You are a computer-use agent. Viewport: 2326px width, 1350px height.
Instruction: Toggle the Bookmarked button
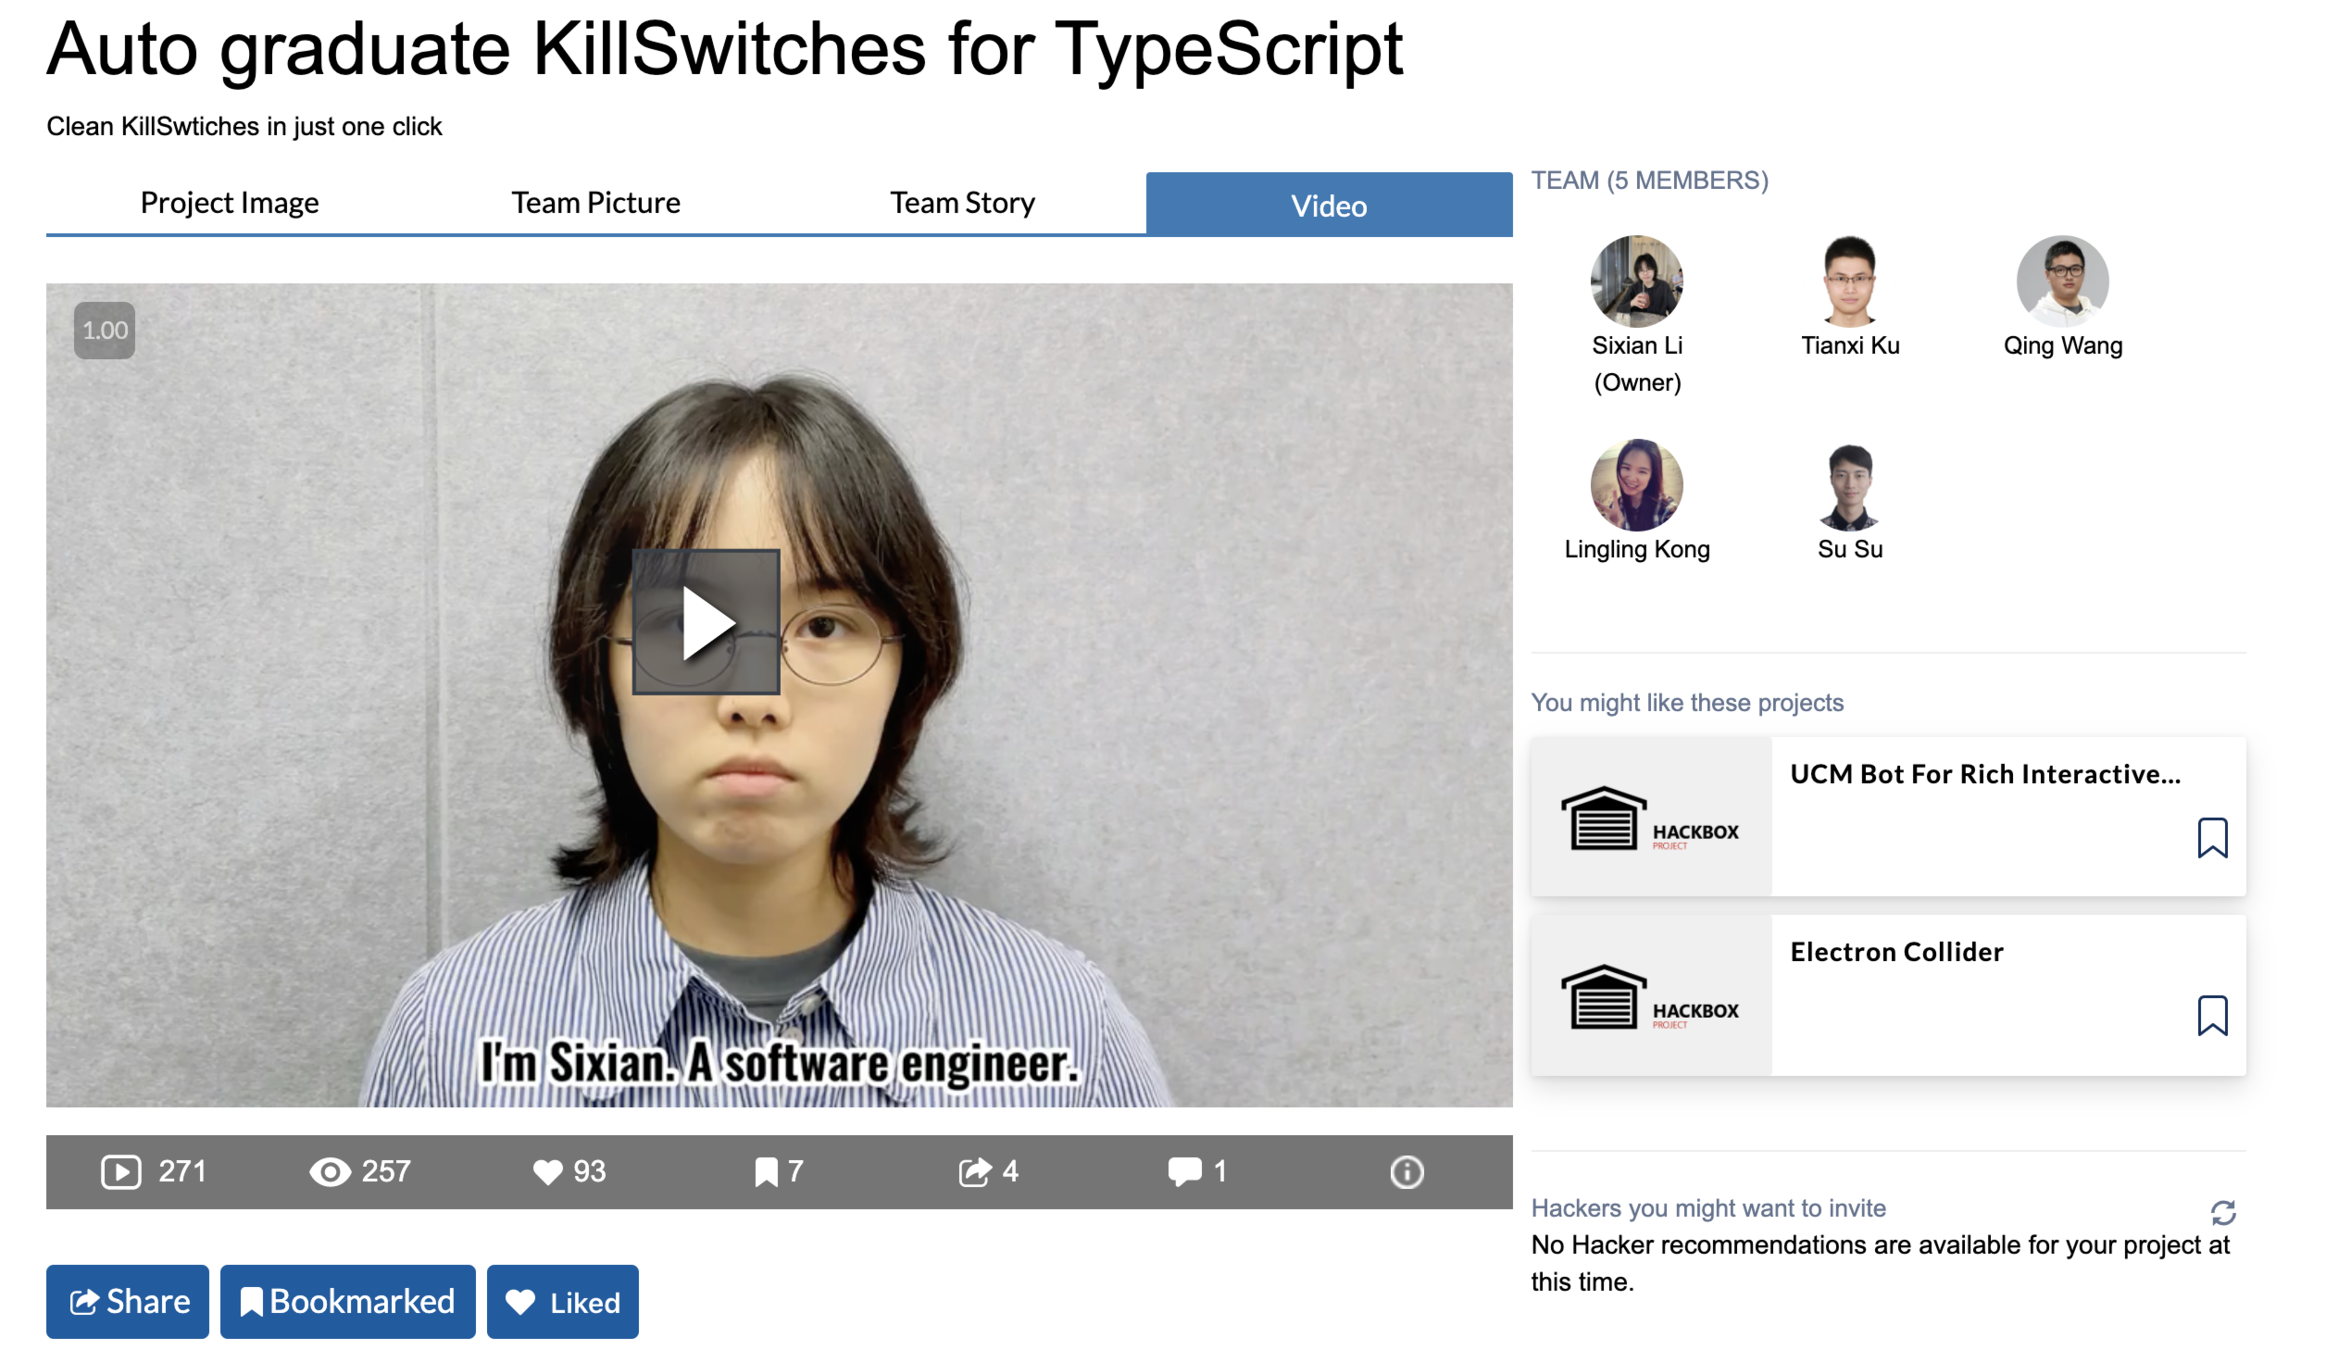[x=347, y=1302]
